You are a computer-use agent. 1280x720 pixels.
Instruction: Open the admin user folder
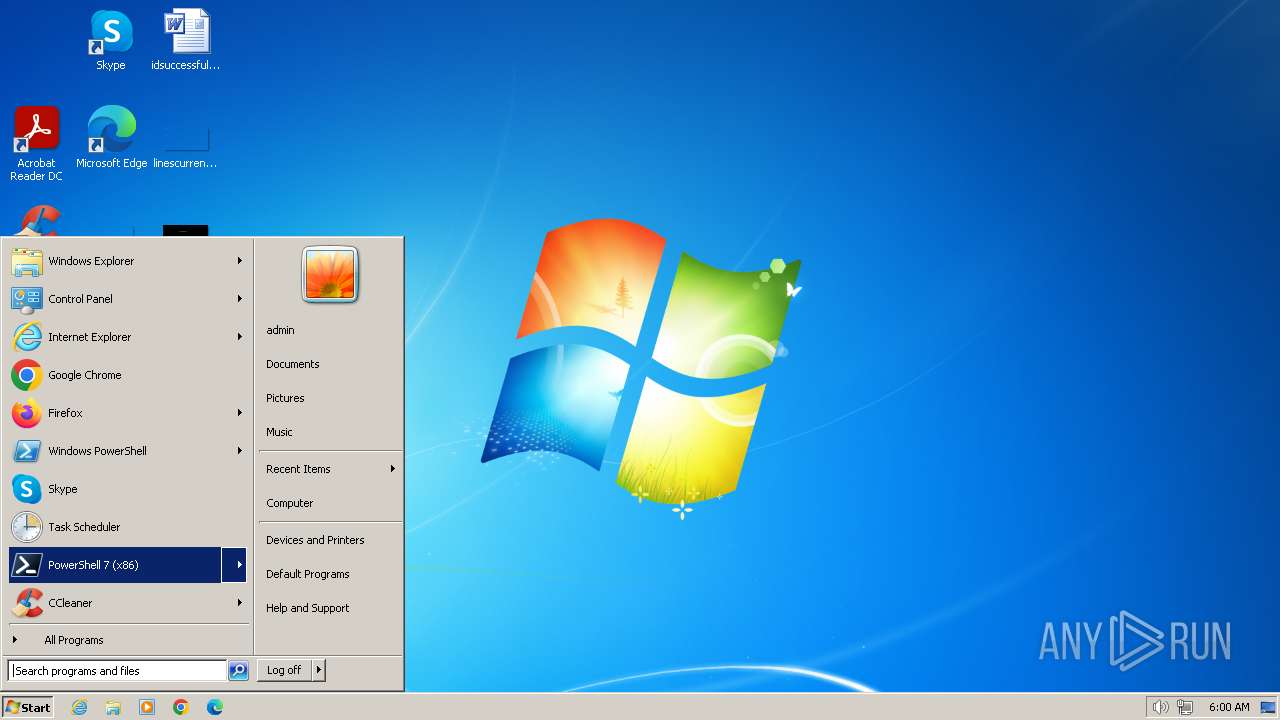click(280, 330)
